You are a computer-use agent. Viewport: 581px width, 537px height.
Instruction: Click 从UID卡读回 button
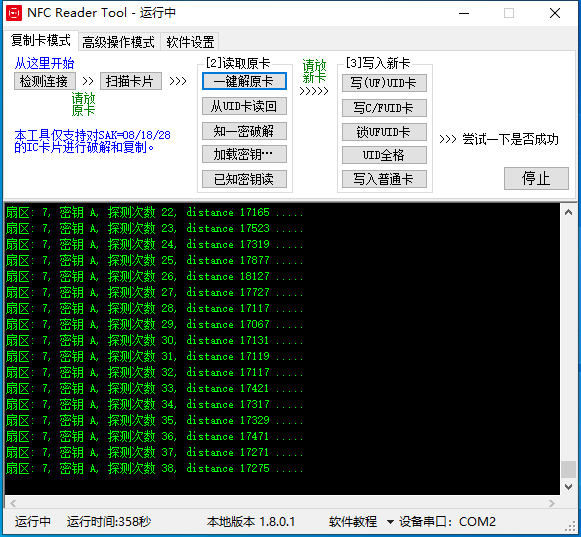(244, 106)
